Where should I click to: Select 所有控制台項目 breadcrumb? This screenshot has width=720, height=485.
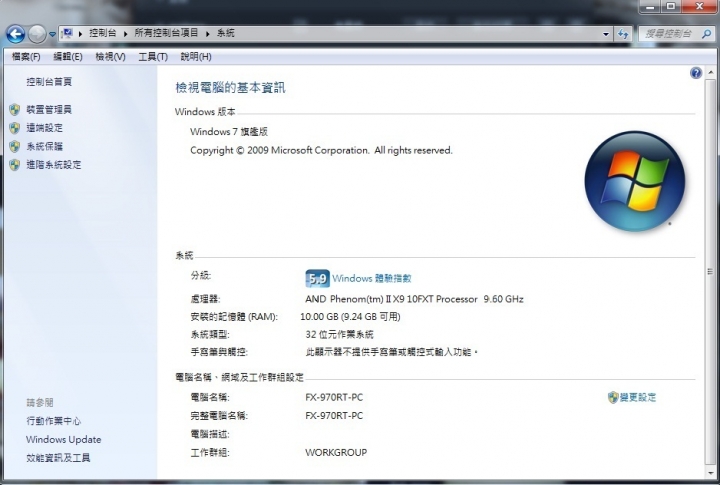tap(166, 33)
